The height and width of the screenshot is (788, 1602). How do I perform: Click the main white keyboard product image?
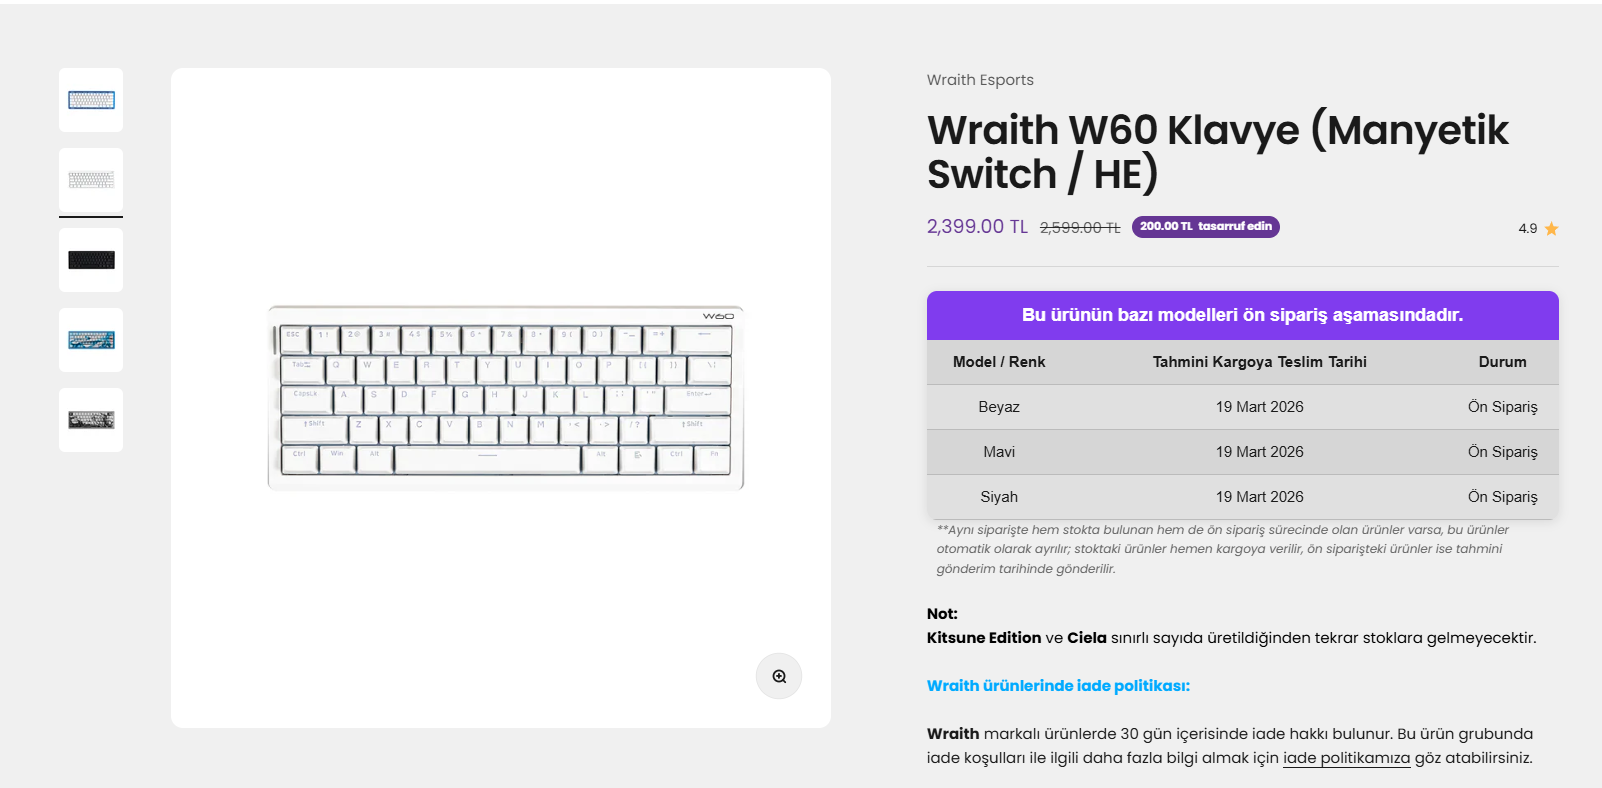pos(505,398)
